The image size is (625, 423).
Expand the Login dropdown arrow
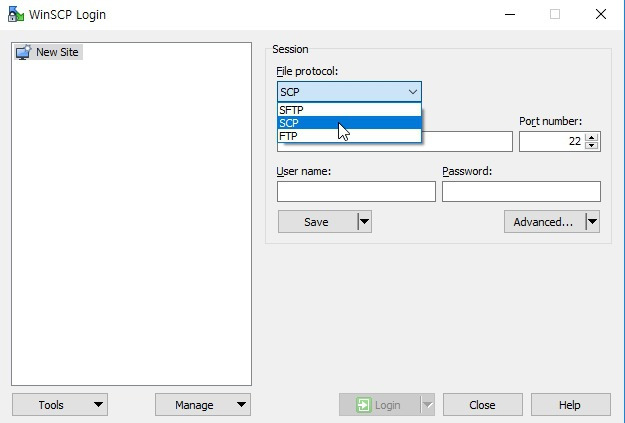click(x=428, y=405)
